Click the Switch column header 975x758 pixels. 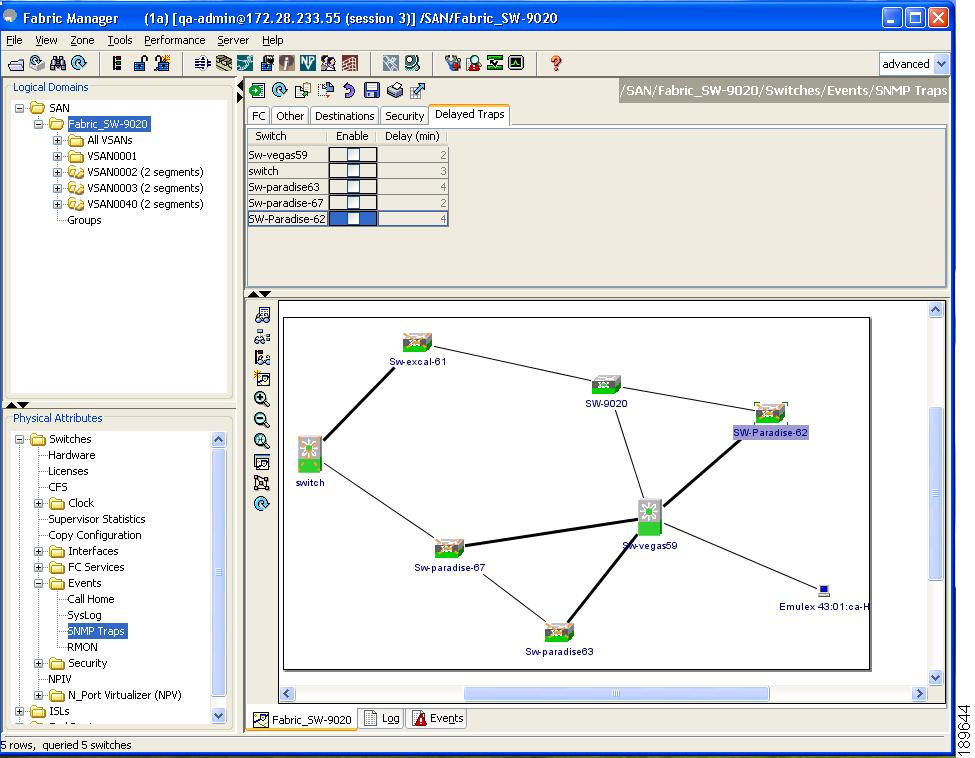287,136
